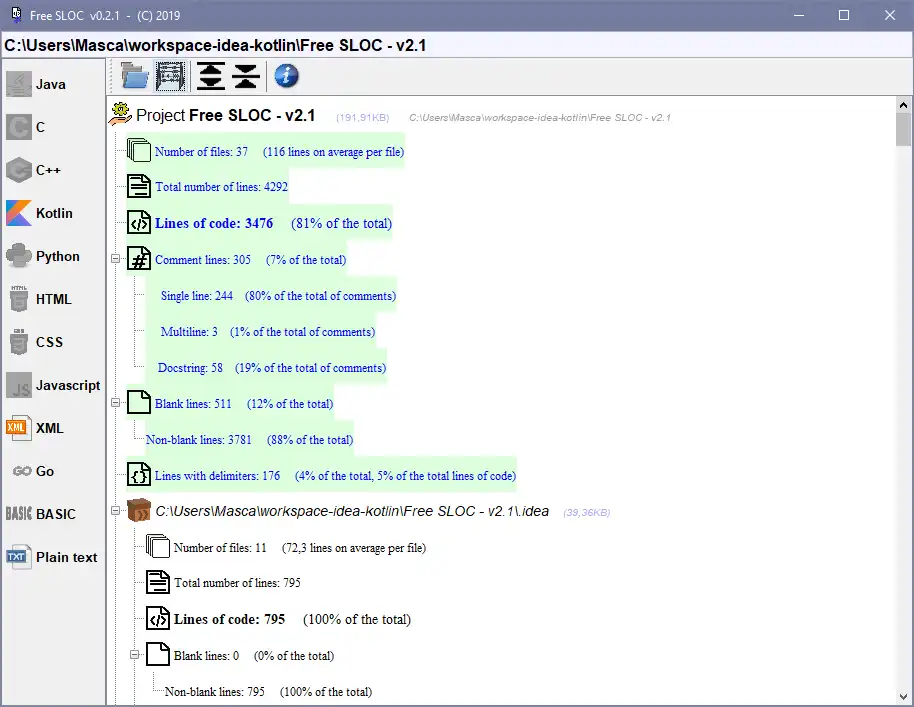
Task: Click the code icon beside 'Lines of code: 3476'
Action: pyautogui.click(x=139, y=223)
